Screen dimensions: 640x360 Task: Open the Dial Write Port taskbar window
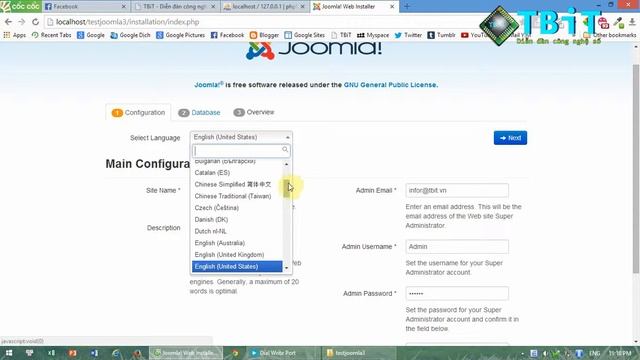(283, 353)
